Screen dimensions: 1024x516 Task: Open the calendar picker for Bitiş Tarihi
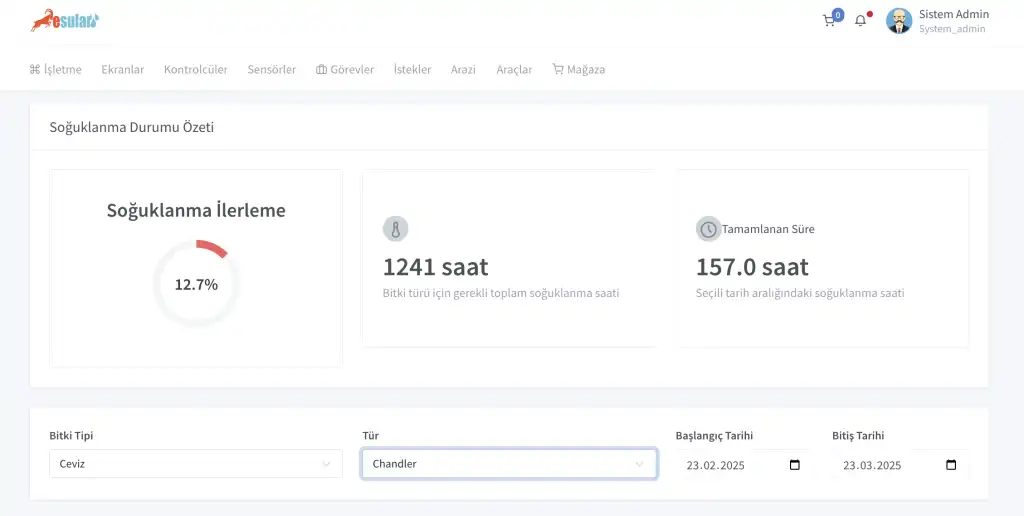point(951,465)
